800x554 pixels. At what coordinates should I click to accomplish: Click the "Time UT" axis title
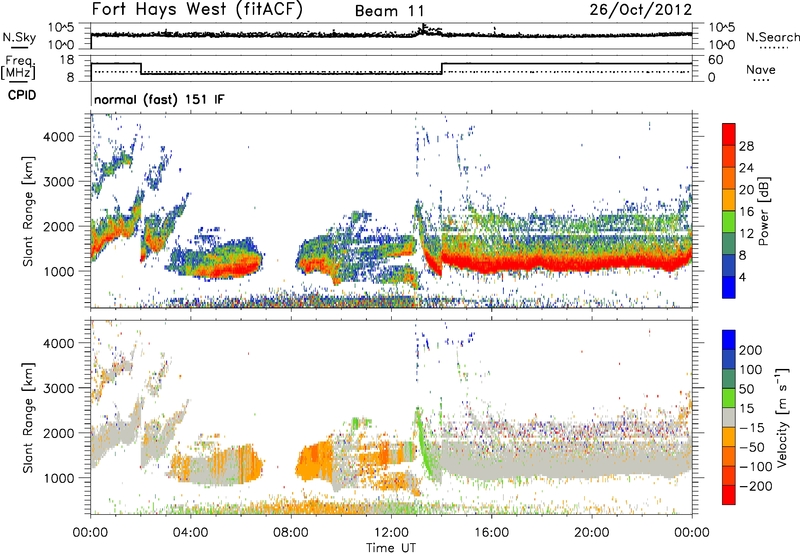coord(391,548)
